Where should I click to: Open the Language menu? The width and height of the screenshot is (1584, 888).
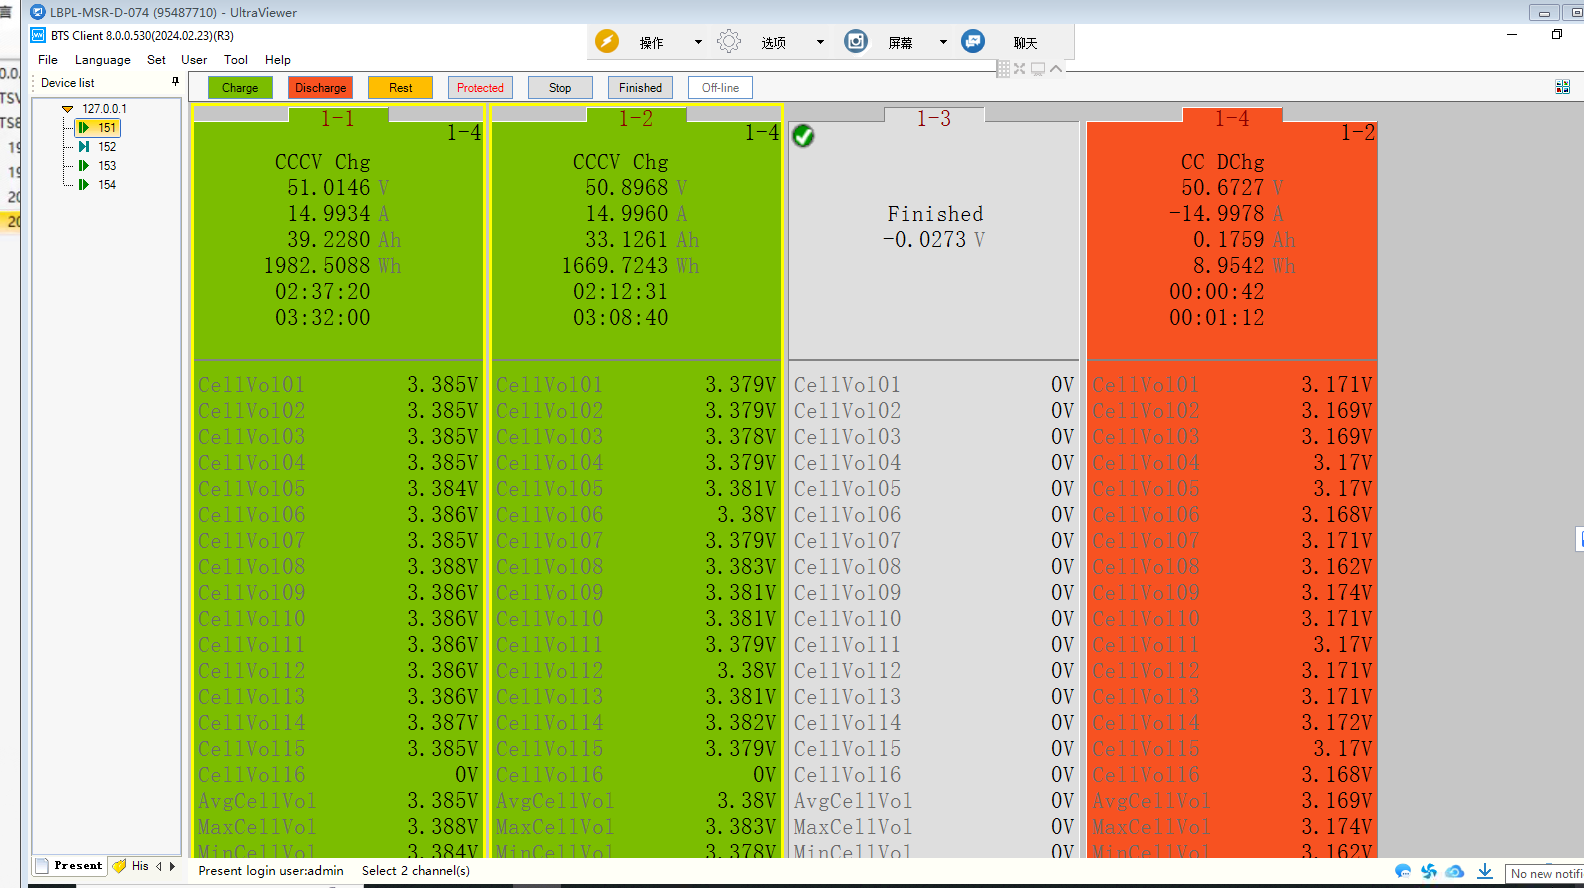[103, 60]
